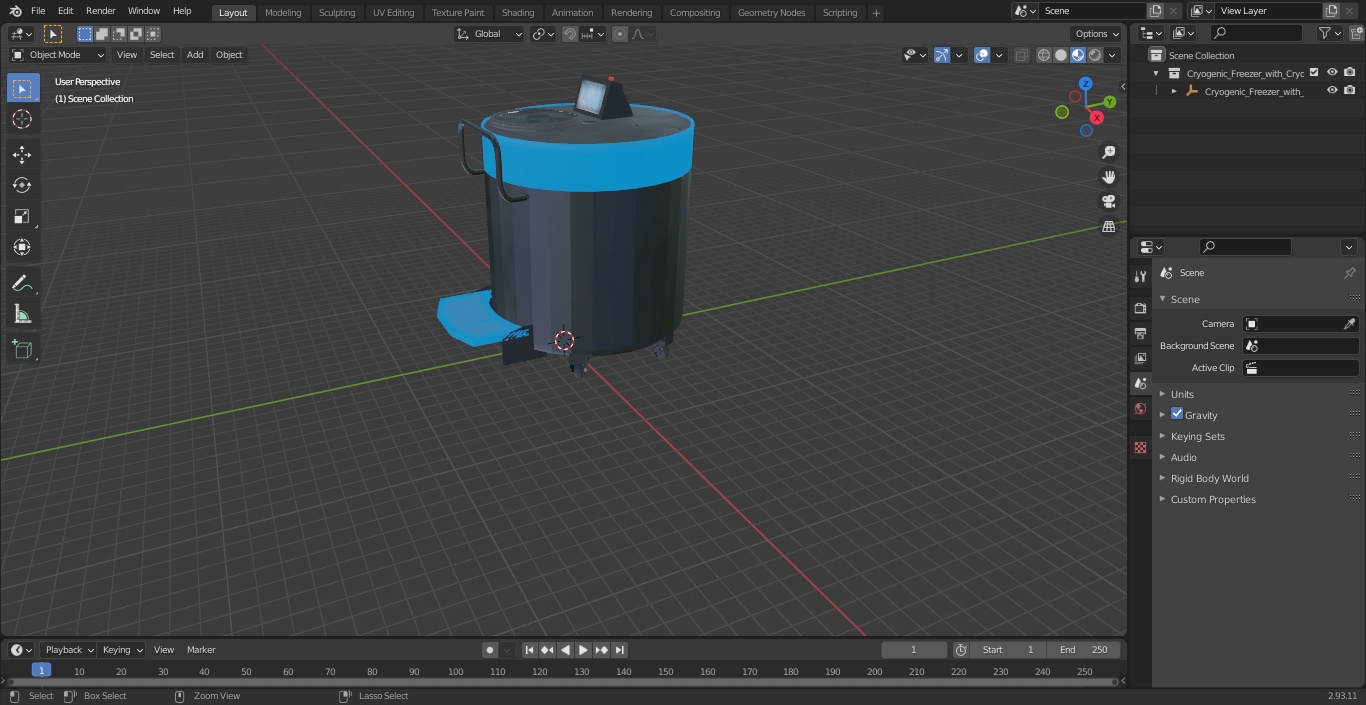Screen dimensions: 1366x705
Task: Click frame 100 on the timeline ruler
Action: (x=456, y=671)
